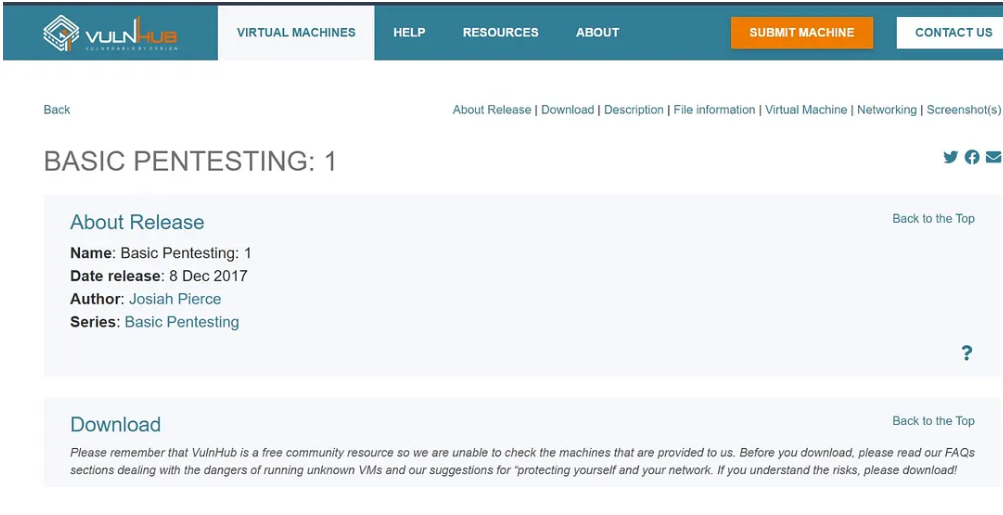Click the About Release section heading
This screenshot has width=1003, height=515.
click(x=137, y=222)
